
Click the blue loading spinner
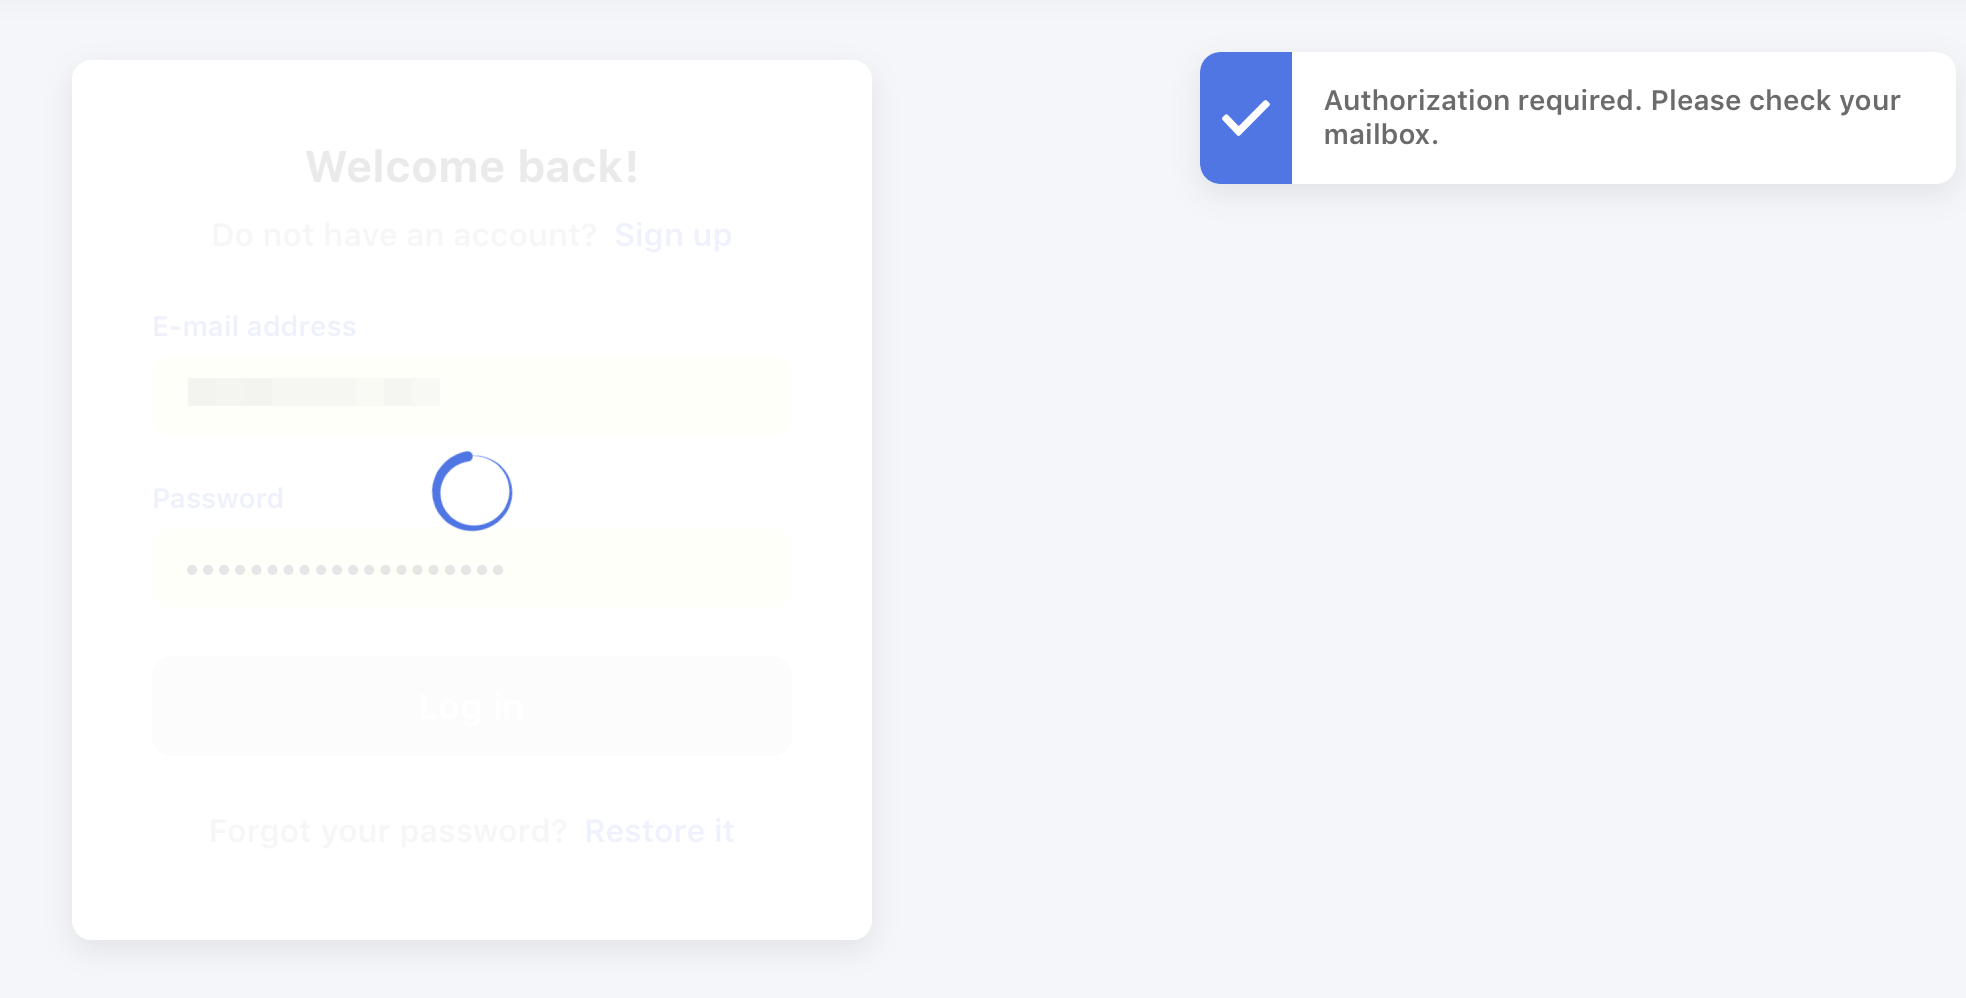pos(472,491)
